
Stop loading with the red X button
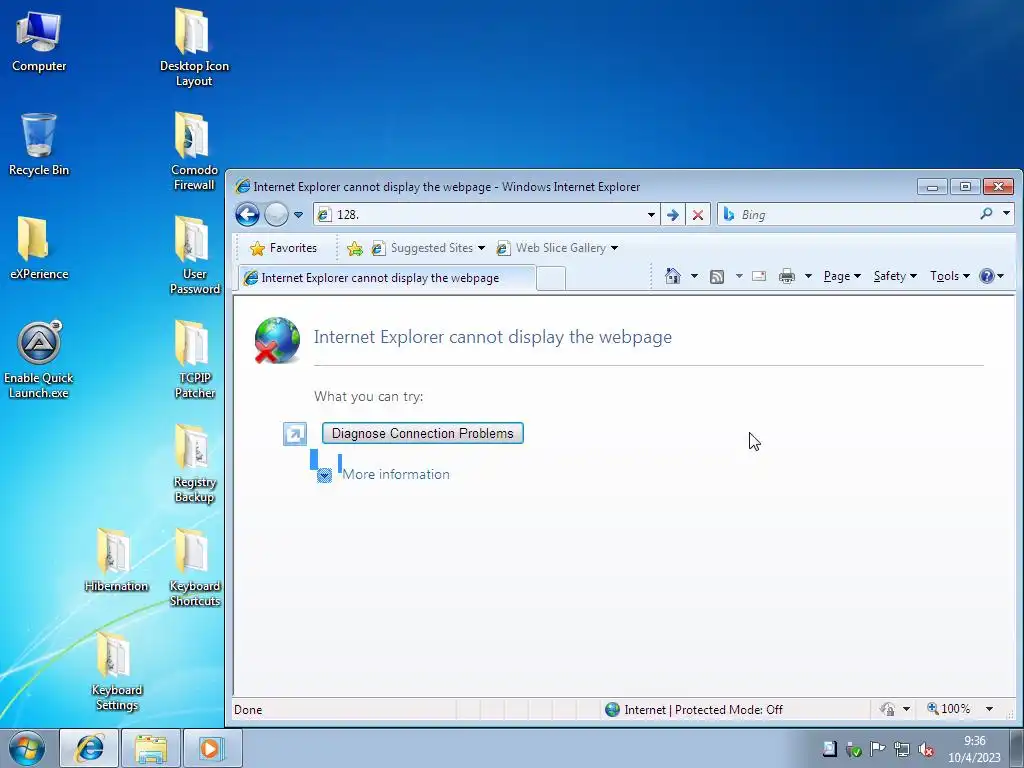point(697,215)
